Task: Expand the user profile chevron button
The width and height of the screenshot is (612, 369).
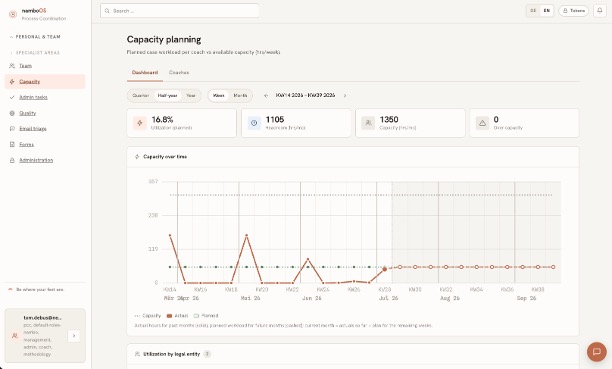Action: pos(74,336)
